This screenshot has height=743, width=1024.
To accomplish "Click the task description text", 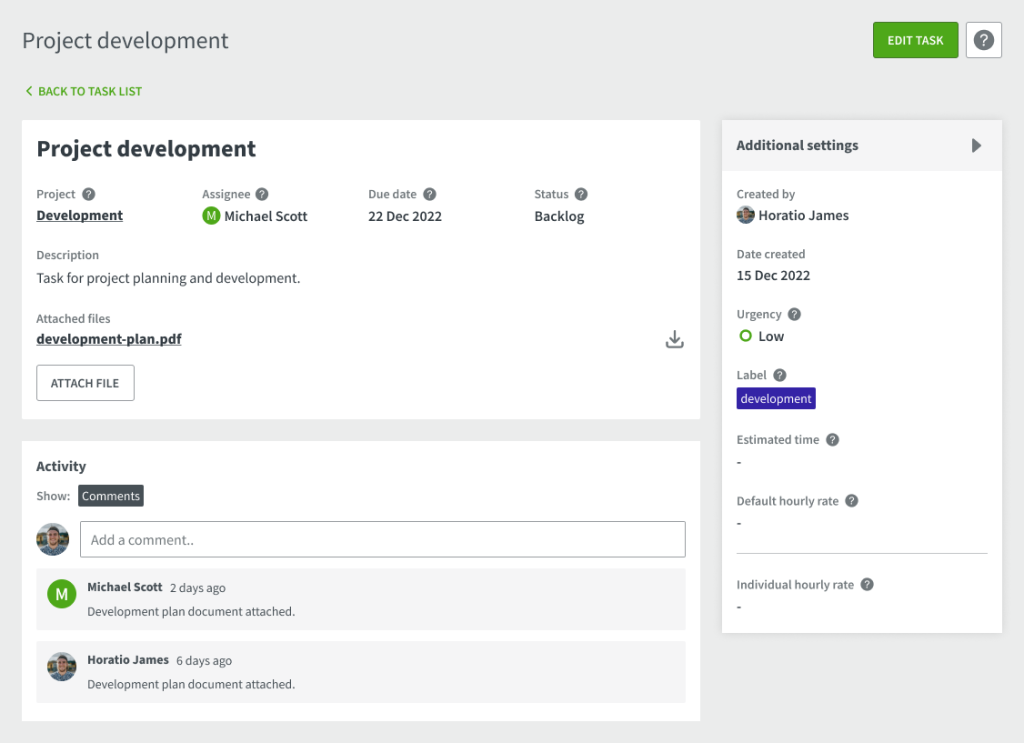I will [168, 278].
